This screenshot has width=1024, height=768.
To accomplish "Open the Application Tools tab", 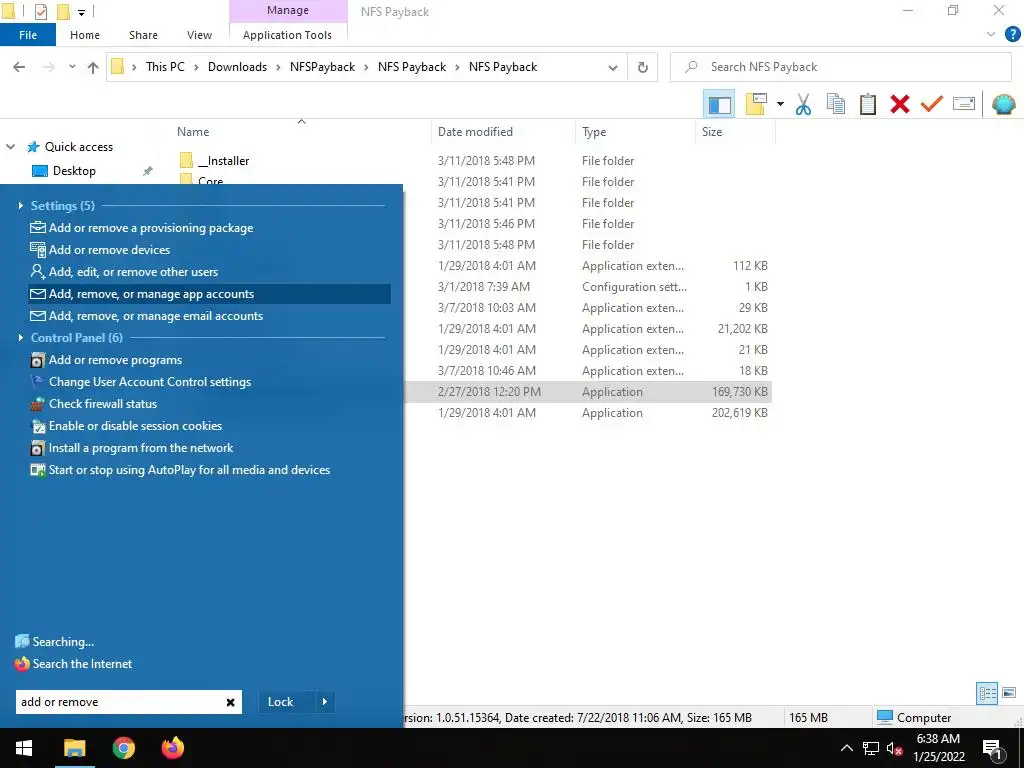I will [287, 35].
